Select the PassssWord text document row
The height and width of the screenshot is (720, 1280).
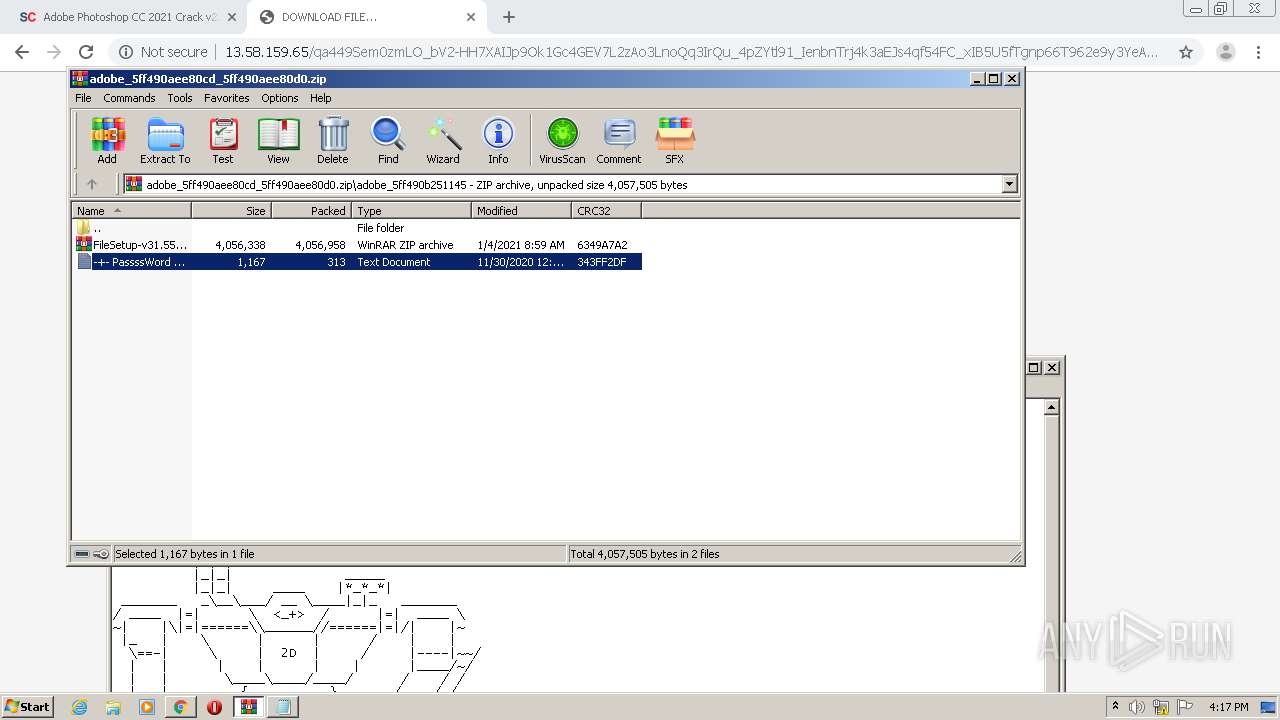[357, 262]
